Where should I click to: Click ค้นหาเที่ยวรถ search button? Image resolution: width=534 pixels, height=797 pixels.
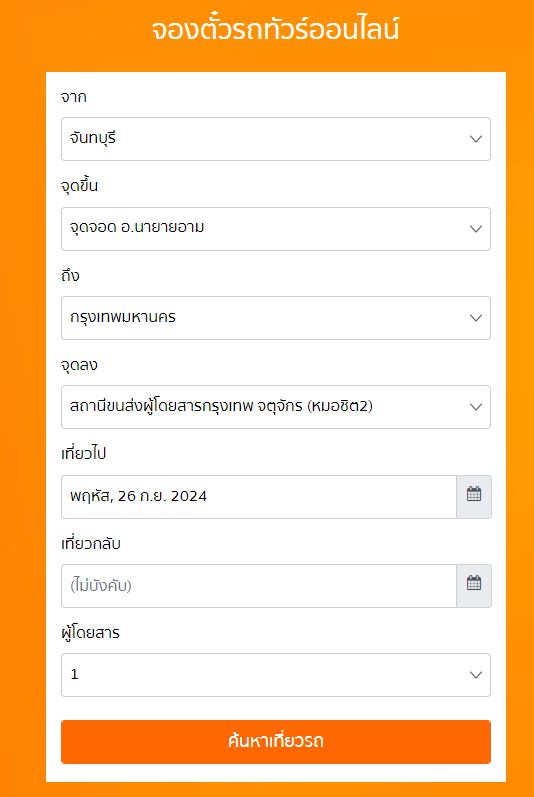tap(276, 742)
